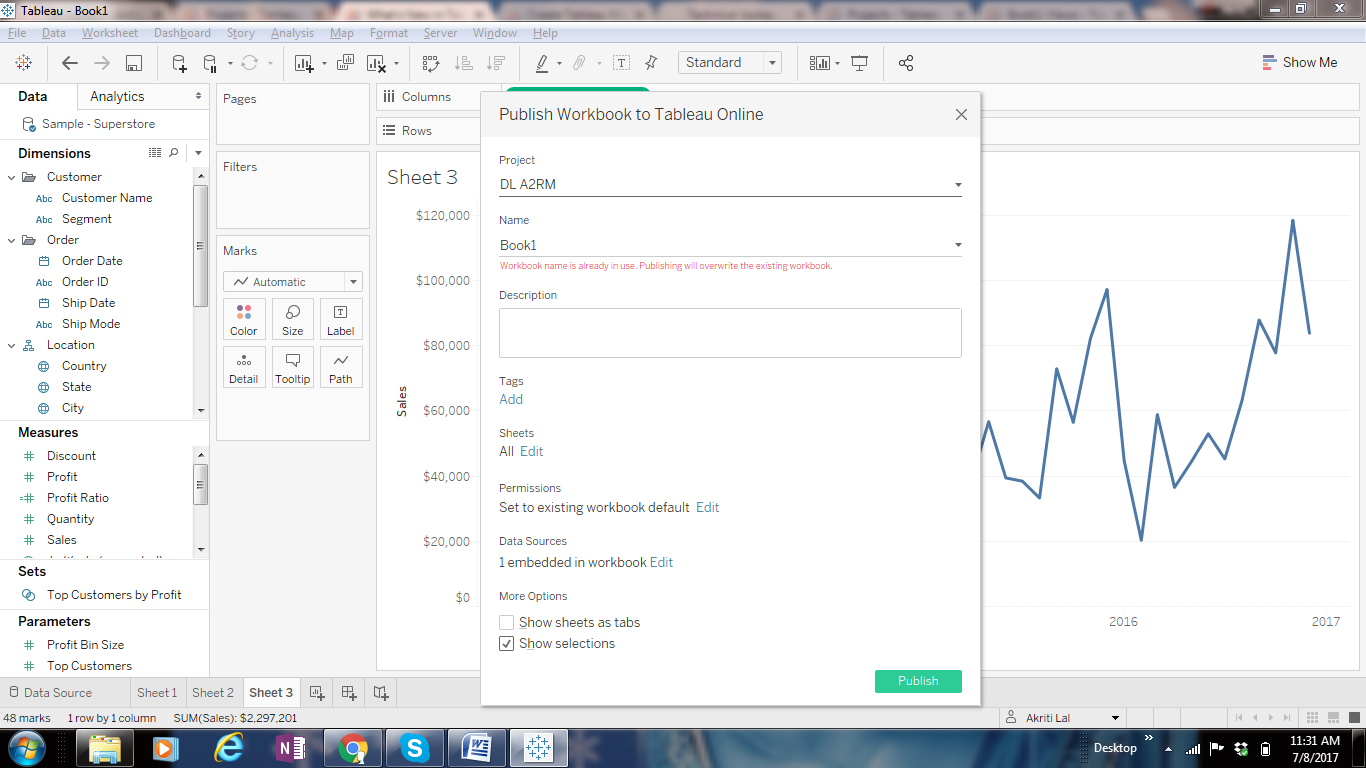Screen dimensions: 1366x768
Task: Click the Fix axes pin icon
Action: click(x=652, y=63)
